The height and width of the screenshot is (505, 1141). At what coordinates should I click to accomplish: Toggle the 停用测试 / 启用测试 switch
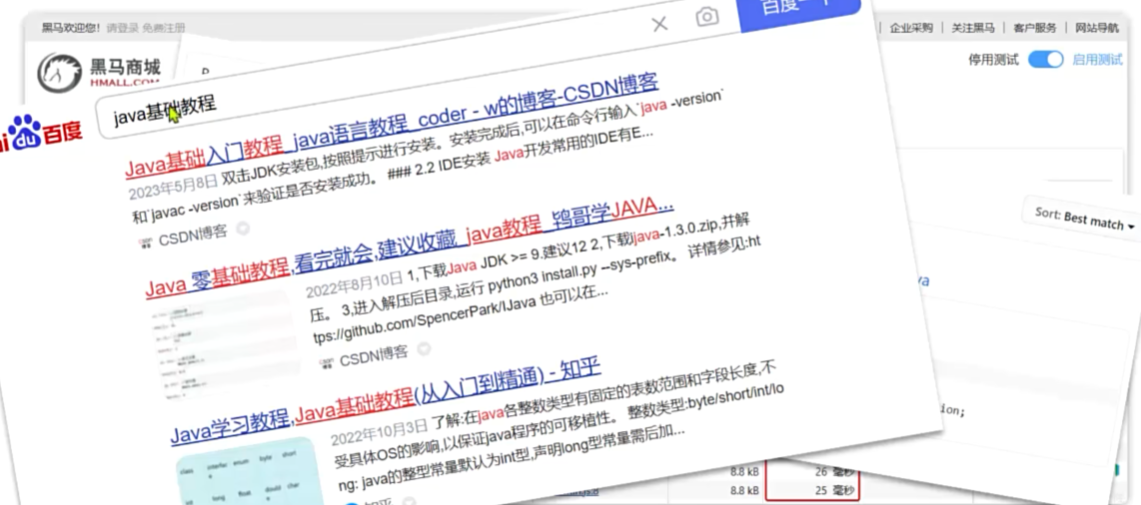(x=1046, y=60)
